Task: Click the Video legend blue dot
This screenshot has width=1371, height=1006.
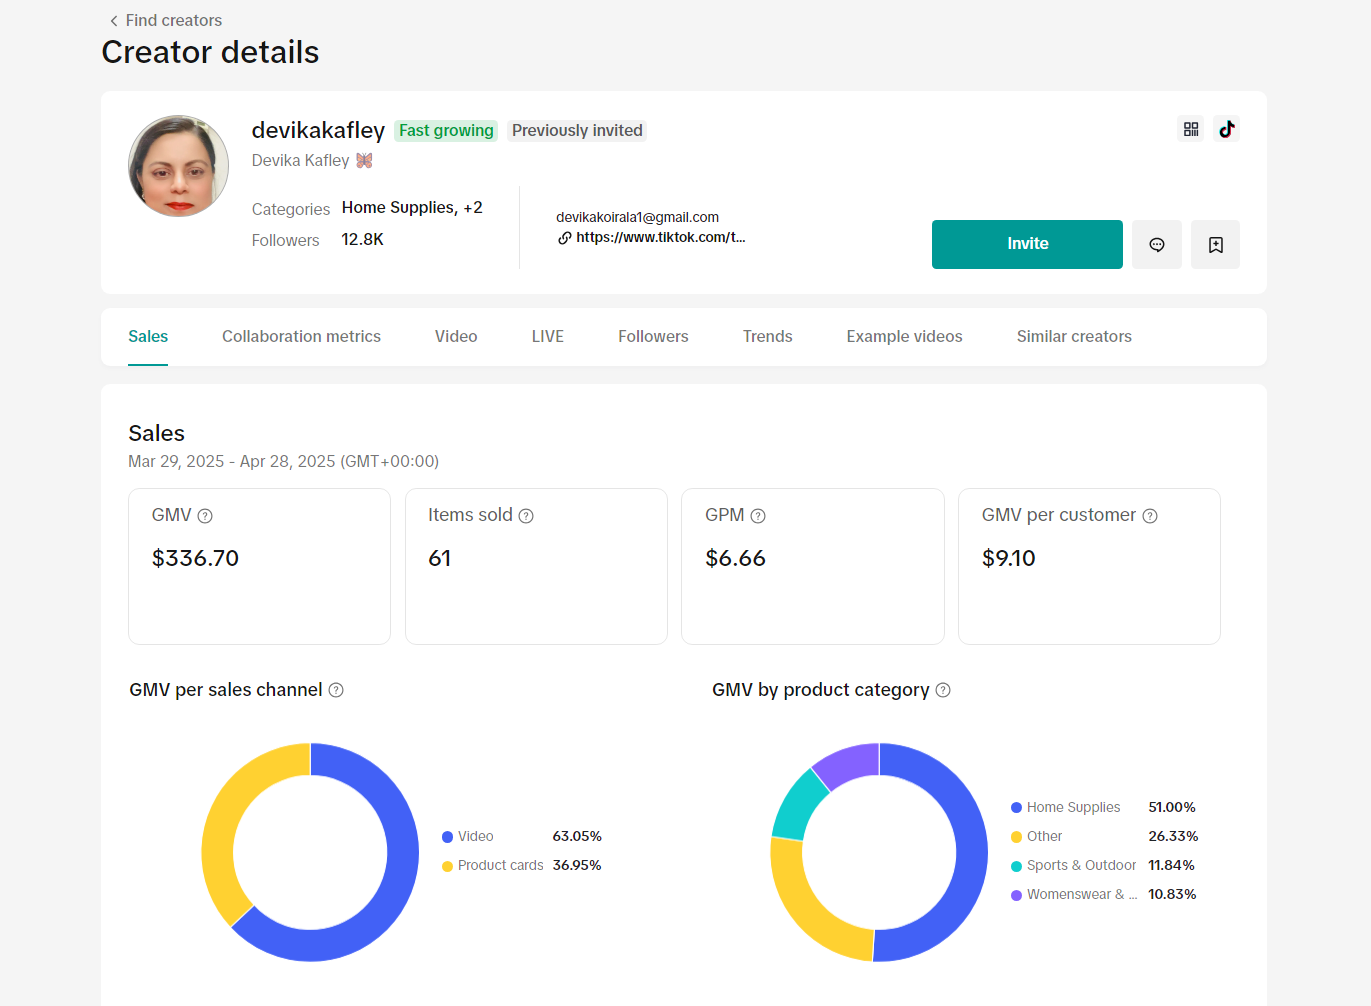Action: [x=447, y=837]
